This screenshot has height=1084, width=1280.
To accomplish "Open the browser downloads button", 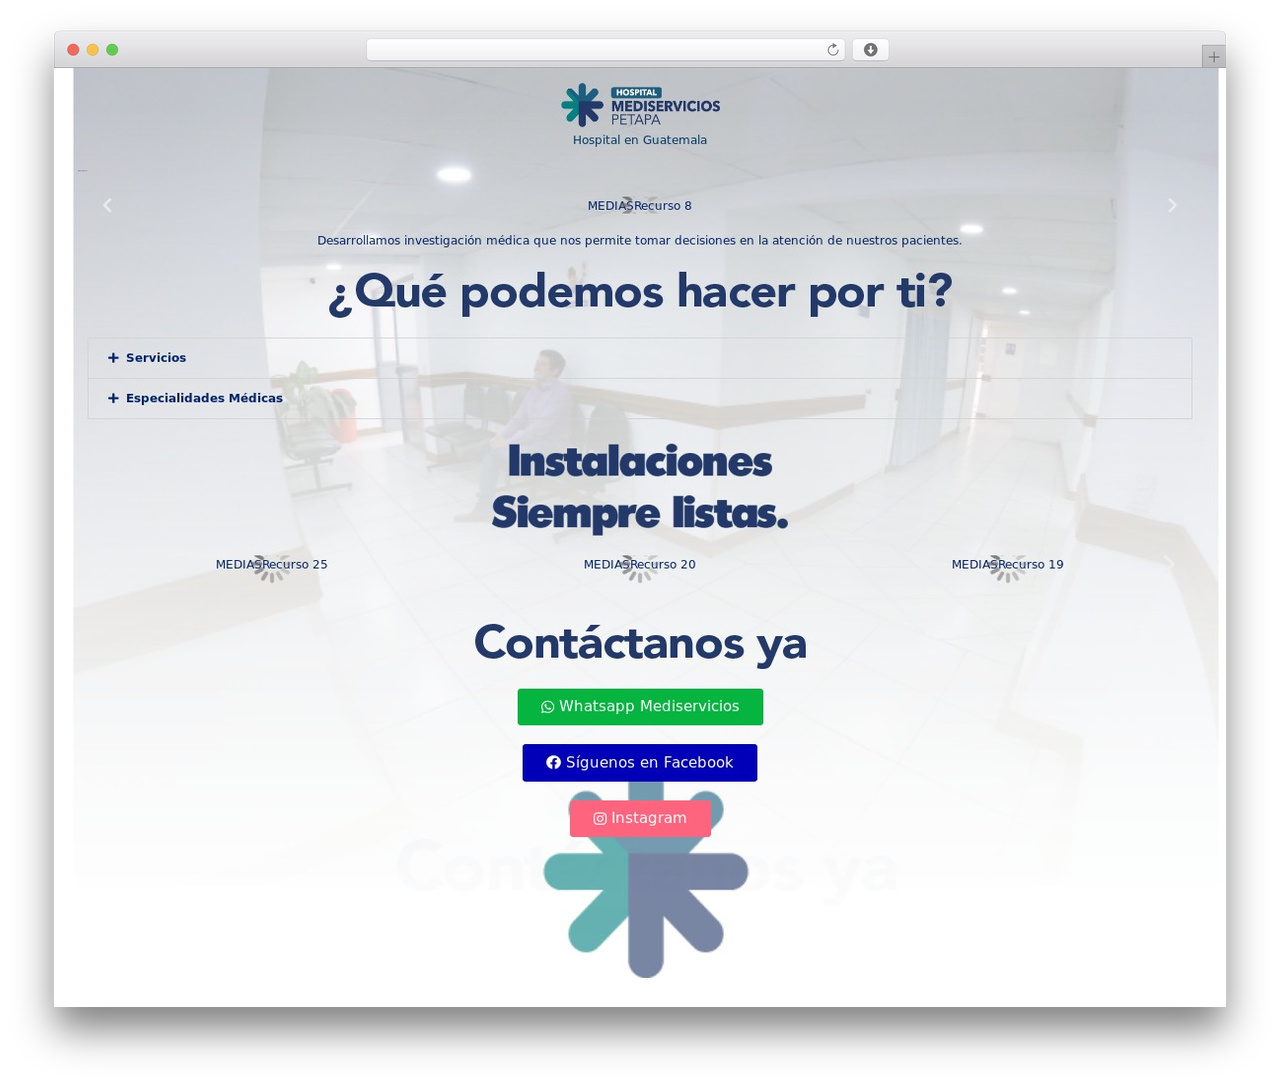I will [x=870, y=50].
